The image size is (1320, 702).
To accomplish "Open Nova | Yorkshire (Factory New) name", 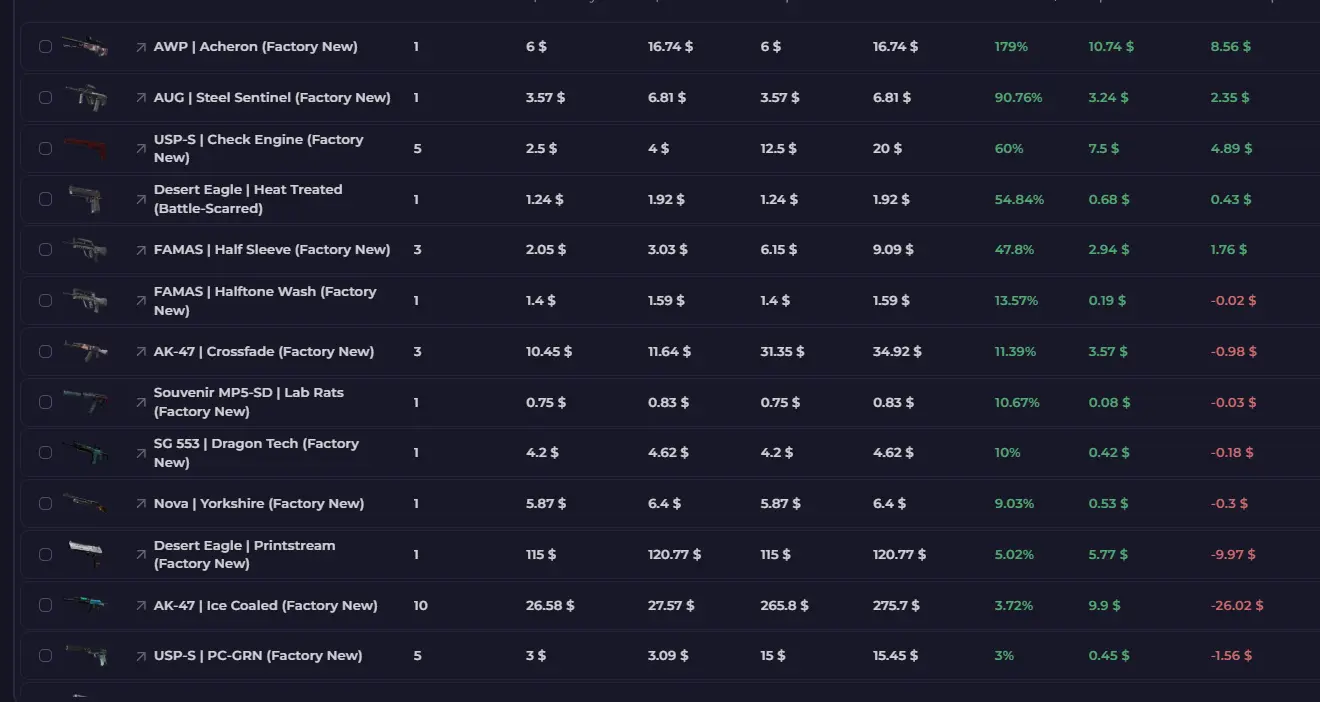I will pos(259,504).
